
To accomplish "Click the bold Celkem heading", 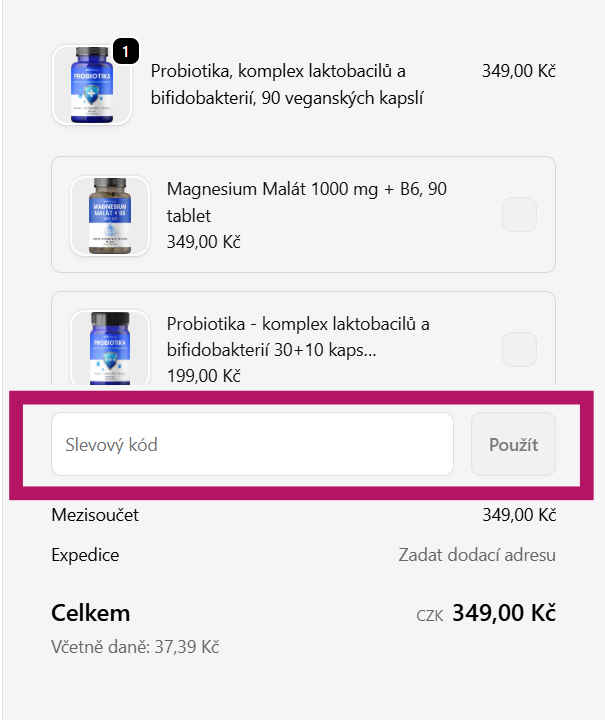I will tap(91, 613).
